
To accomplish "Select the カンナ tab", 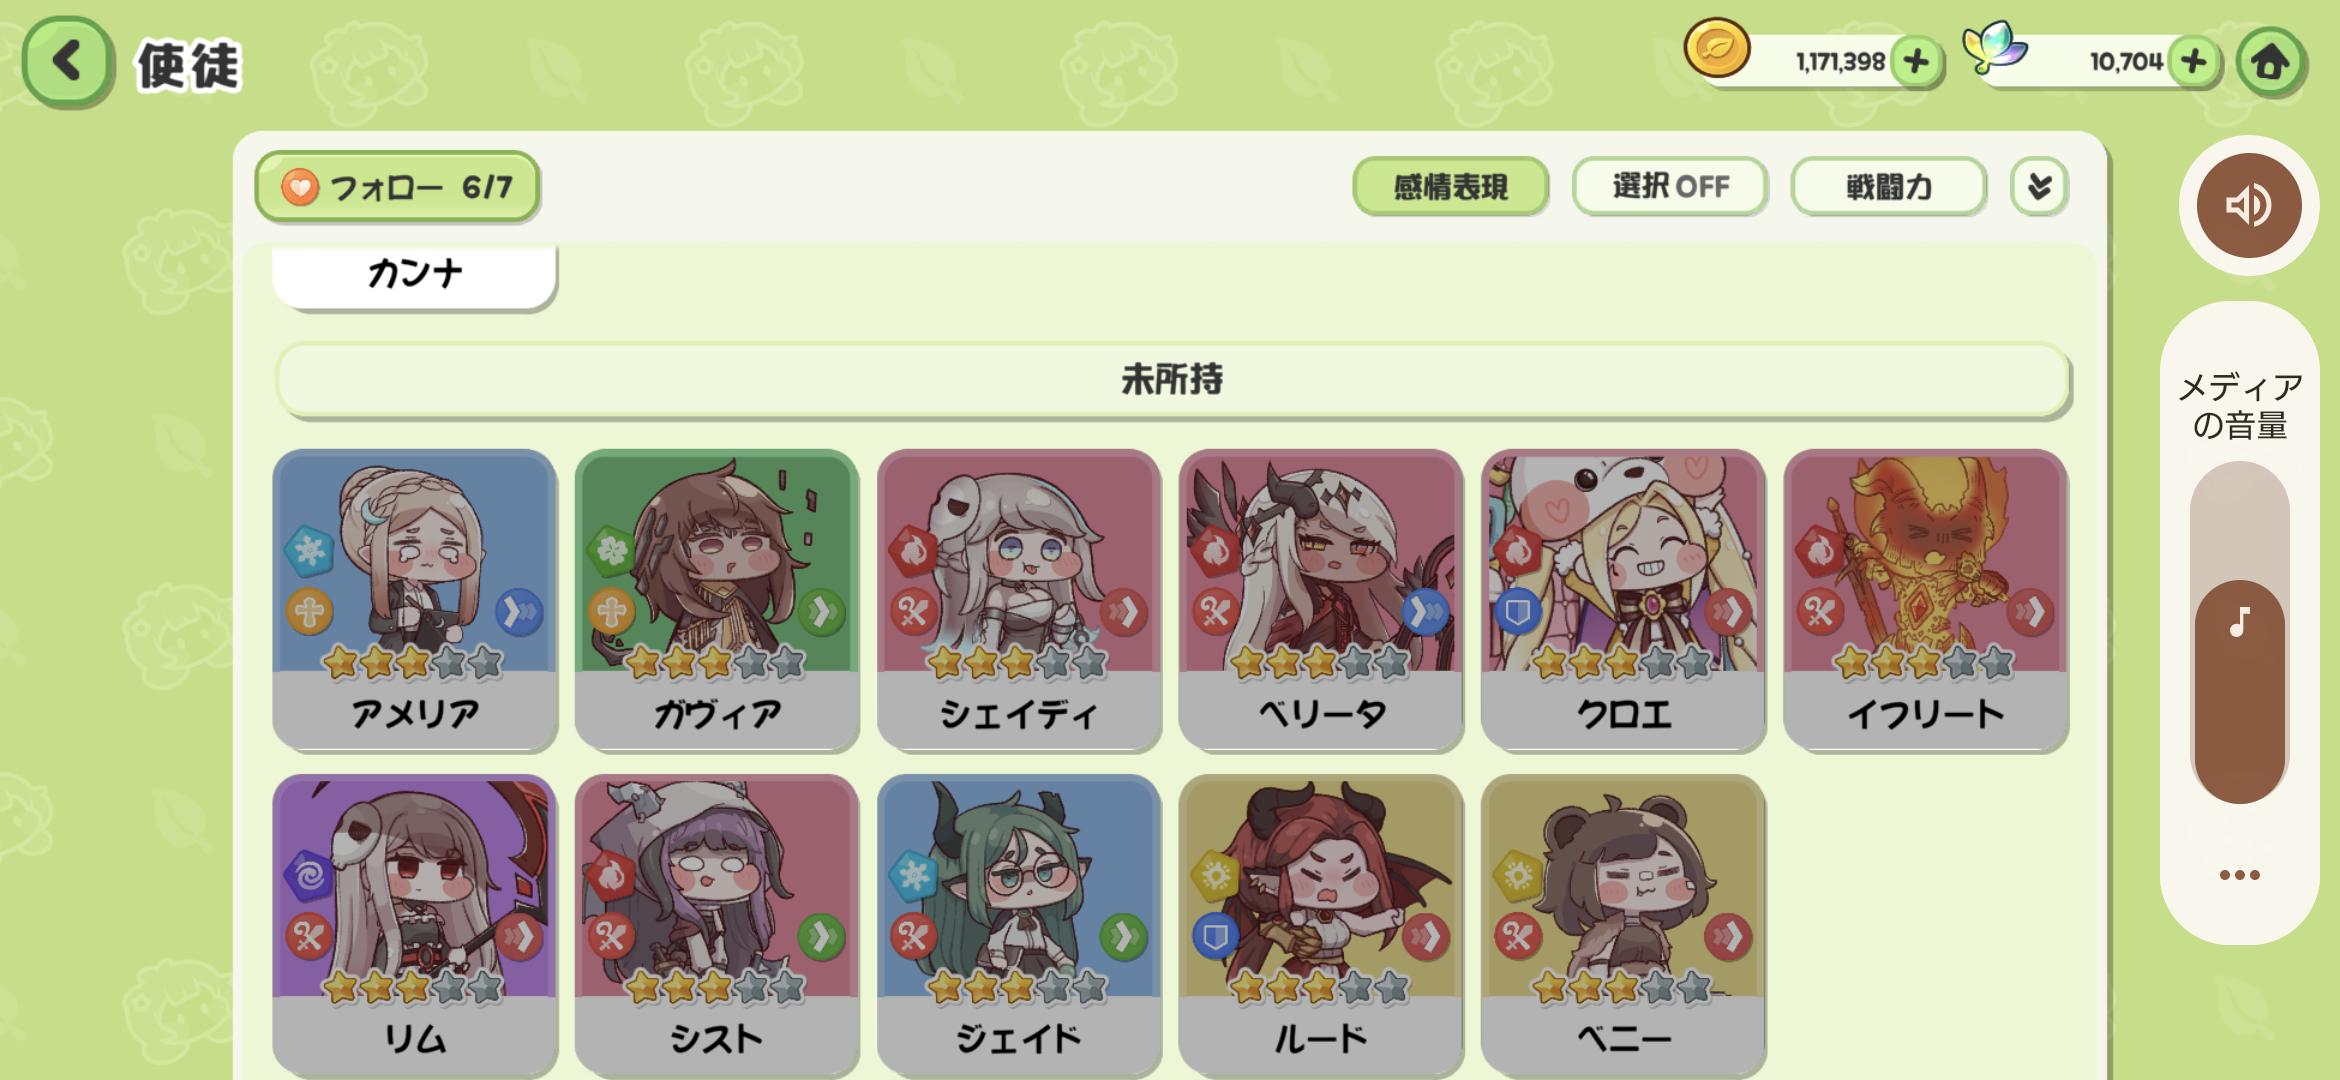I will coord(414,273).
